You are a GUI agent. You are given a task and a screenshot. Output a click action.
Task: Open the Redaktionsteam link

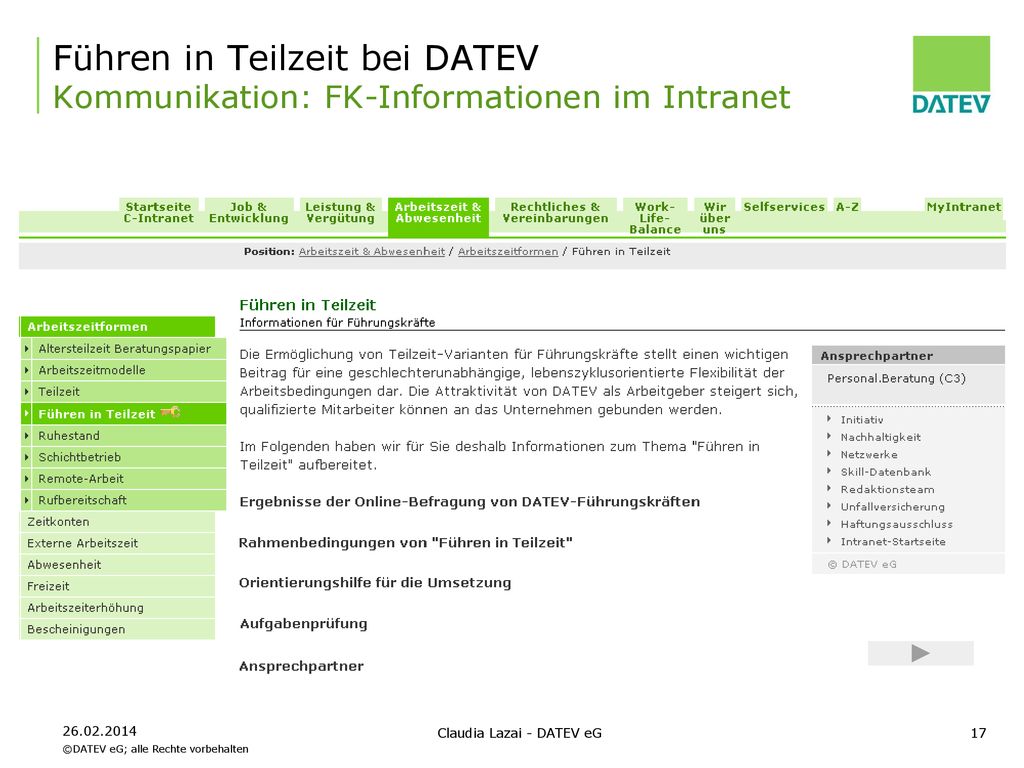[887, 490]
